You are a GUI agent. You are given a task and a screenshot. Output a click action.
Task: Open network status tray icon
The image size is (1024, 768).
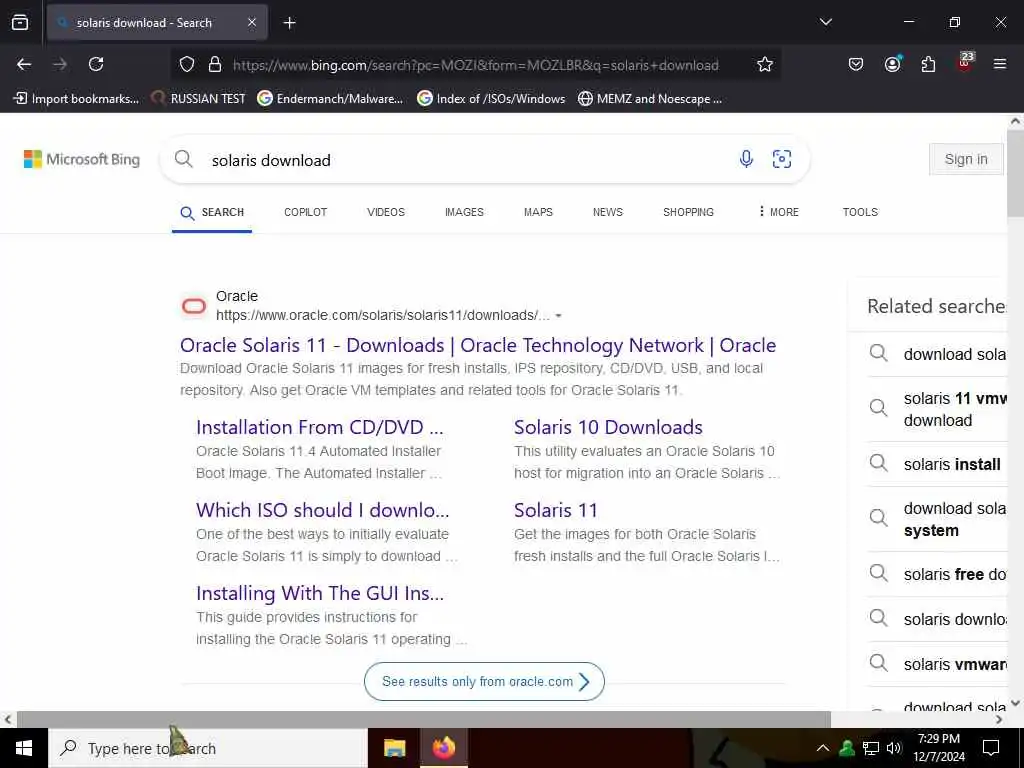pos(871,748)
